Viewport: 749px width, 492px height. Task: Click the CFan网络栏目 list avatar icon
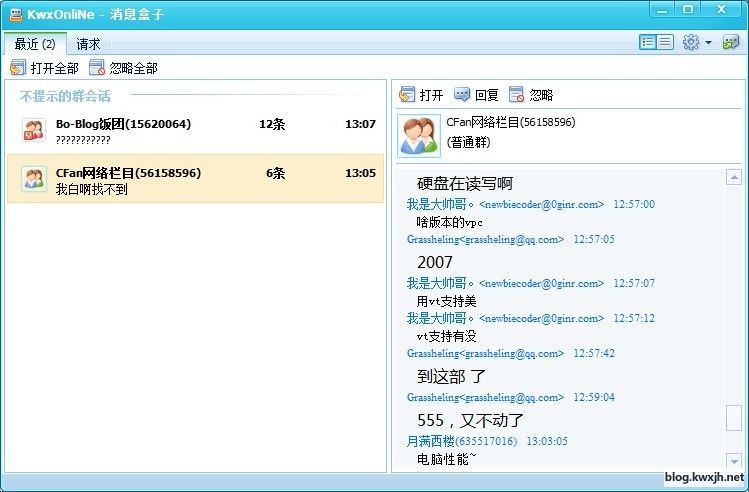pos(34,179)
